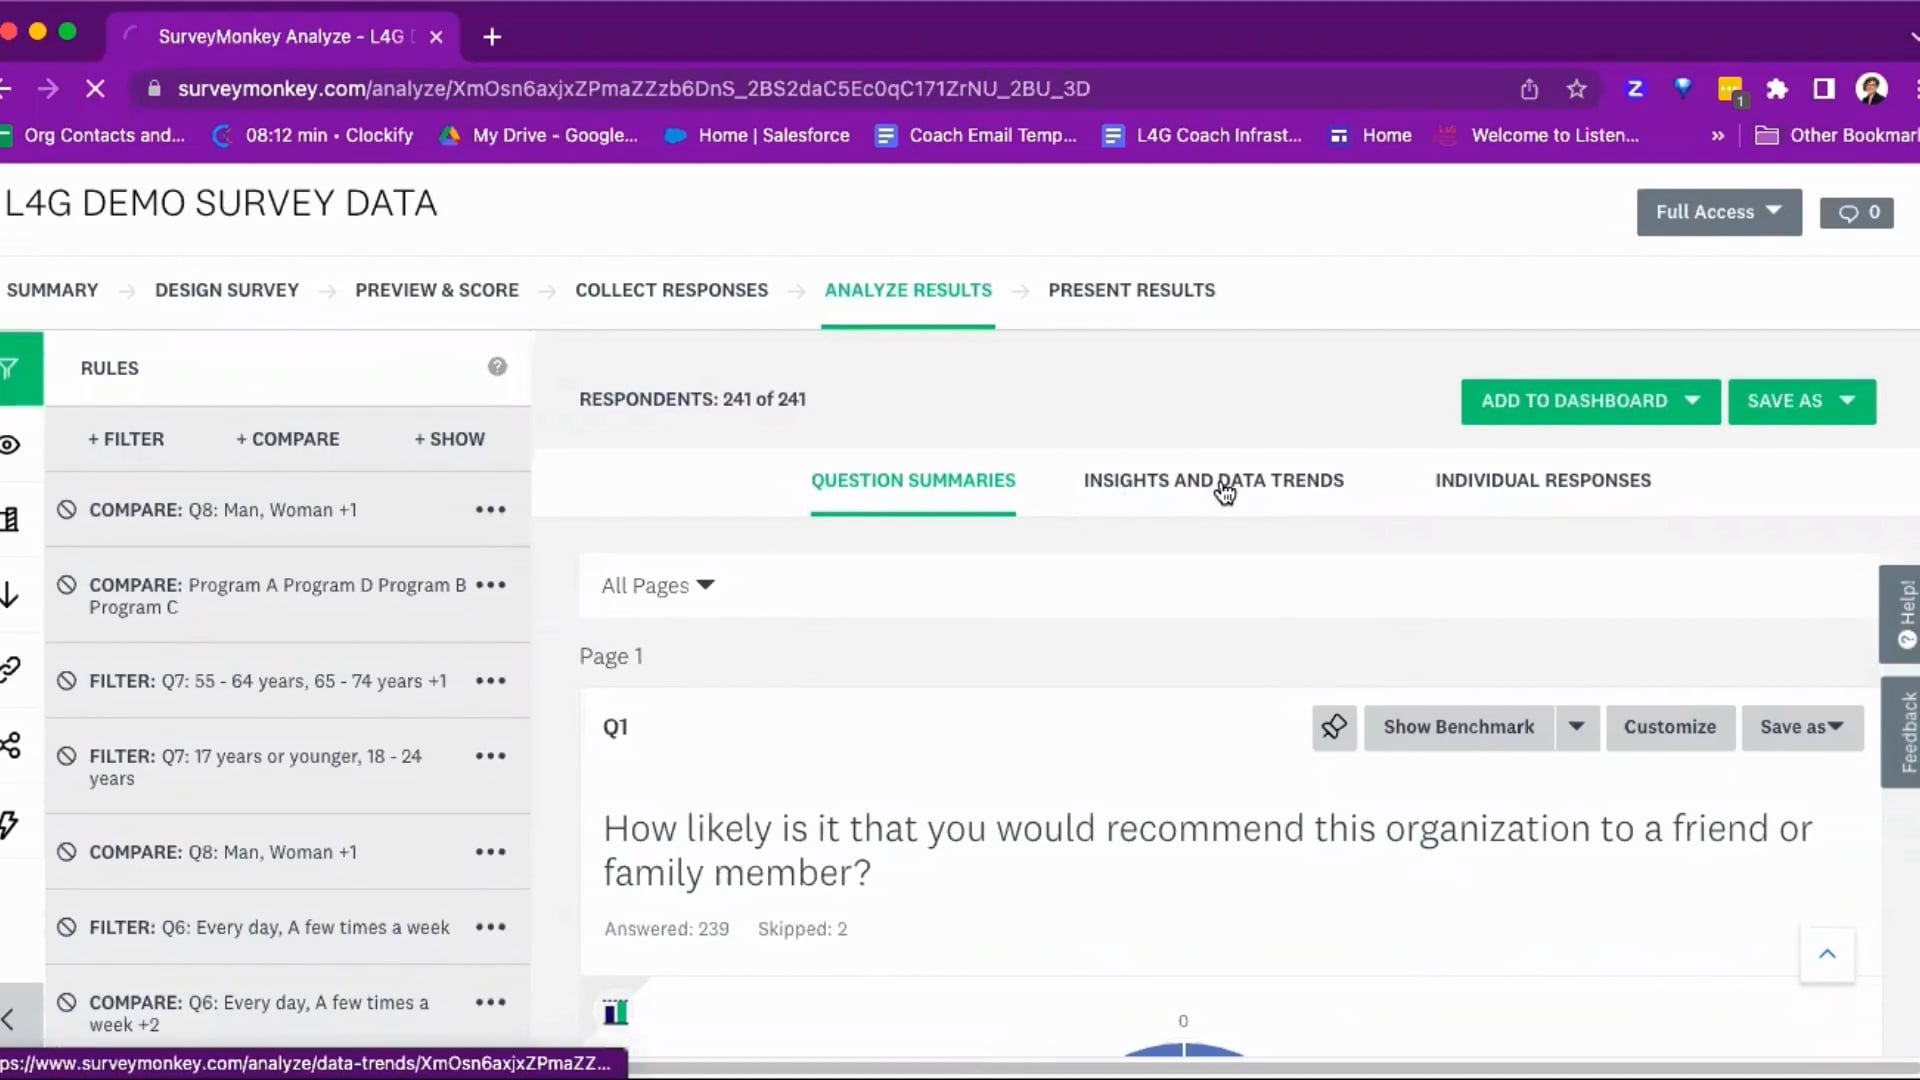Switch to Insights and Data Trends tab
The width and height of the screenshot is (1920, 1080).
[x=1213, y=481]
